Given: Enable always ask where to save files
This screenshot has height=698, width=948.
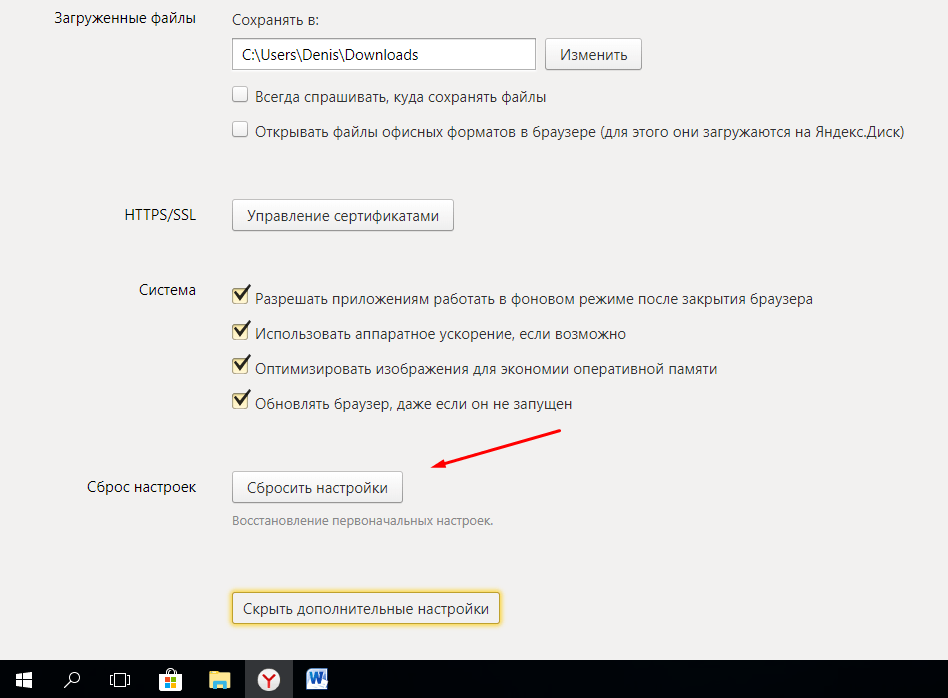Looking at the screenshot, I should click(x=240, y=95).
